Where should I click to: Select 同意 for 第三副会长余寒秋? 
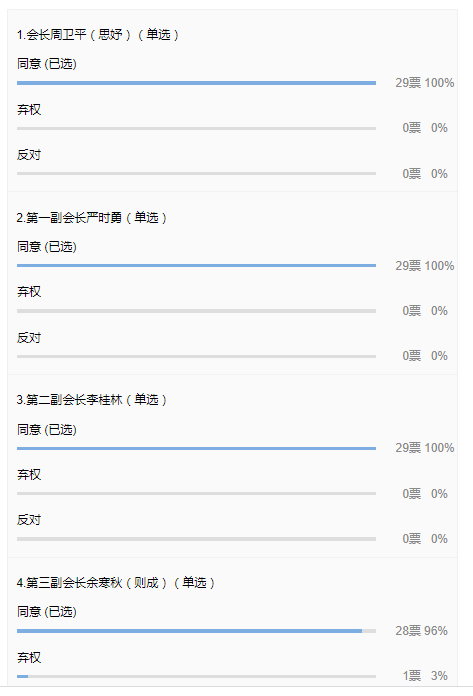click(x=47, y=612)
